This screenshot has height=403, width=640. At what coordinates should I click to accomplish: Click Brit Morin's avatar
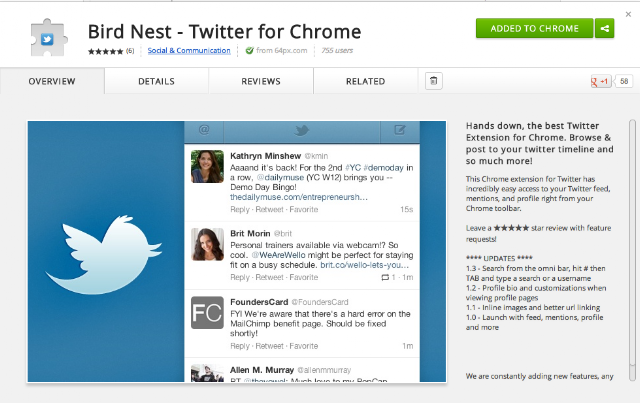pos(207,244)
